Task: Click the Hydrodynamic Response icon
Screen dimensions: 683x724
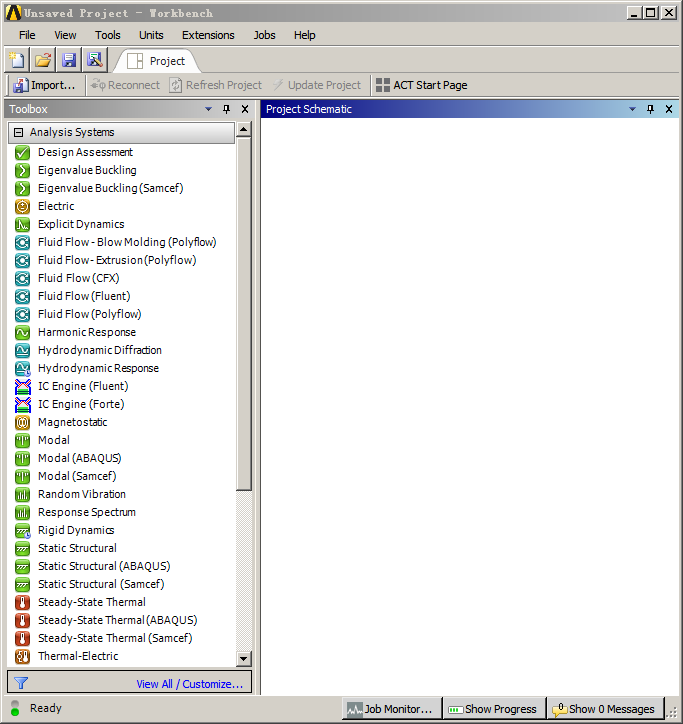Action: (x=22, y=368)
